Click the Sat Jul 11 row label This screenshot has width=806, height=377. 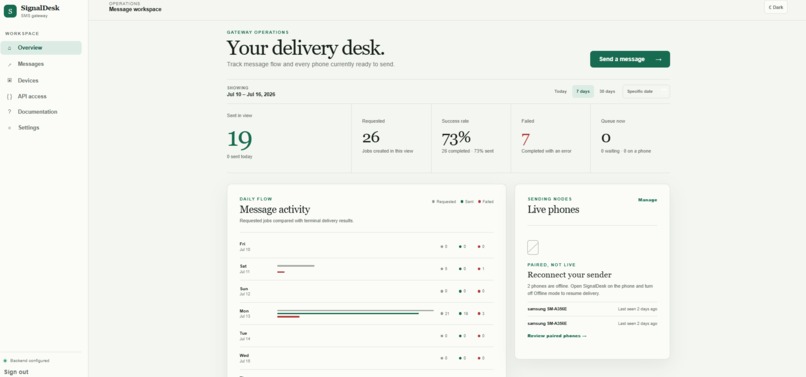point(245,268)
